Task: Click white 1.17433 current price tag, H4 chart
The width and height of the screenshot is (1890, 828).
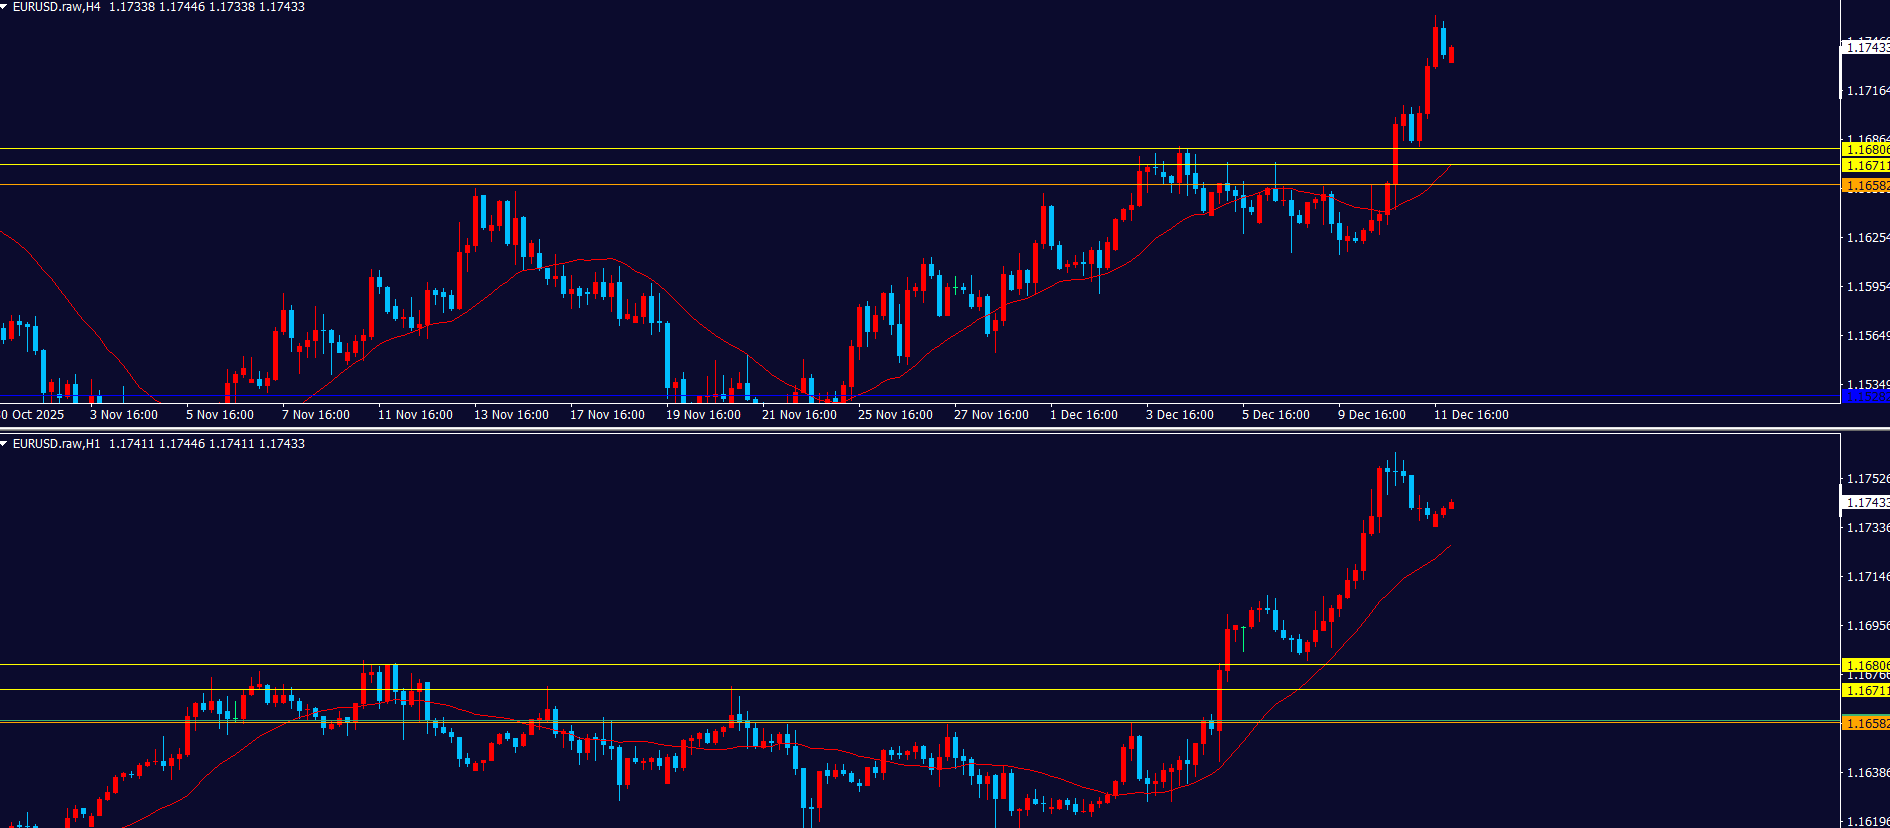Action: (x=1865, y=47)
